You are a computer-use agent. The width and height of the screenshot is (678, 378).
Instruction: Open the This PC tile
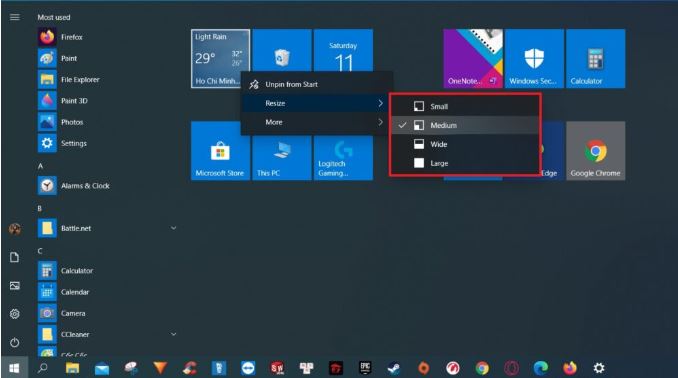click(x=282, y=158)
